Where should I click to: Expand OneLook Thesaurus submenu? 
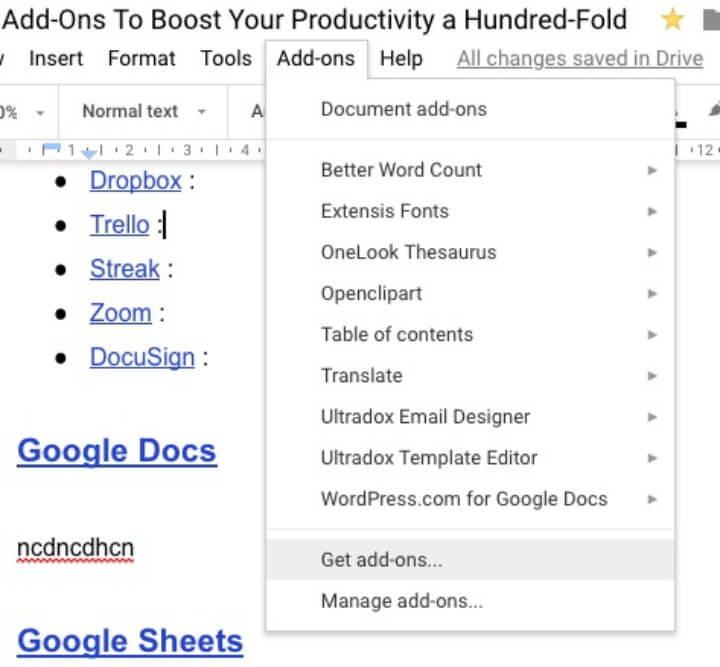470,252
